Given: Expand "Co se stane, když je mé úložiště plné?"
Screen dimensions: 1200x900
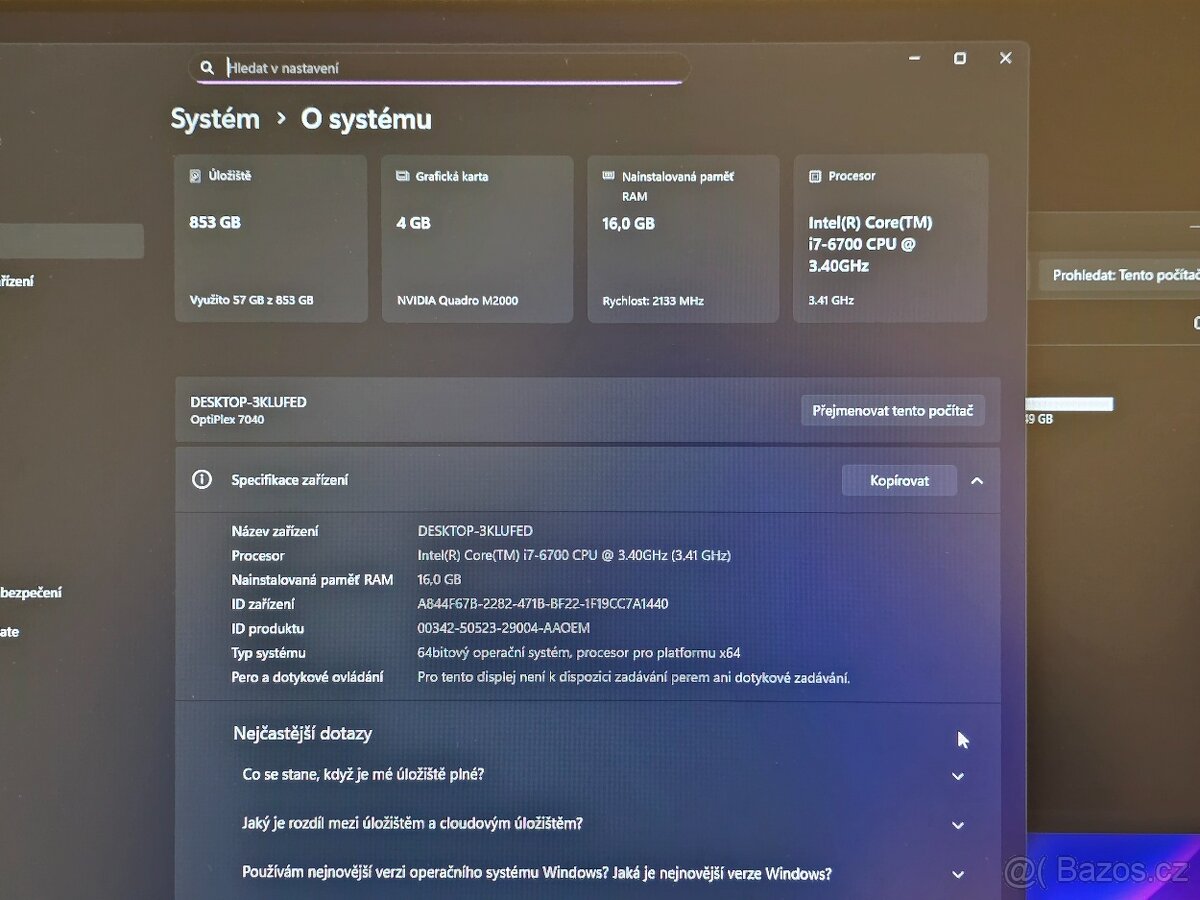Looking at the screenshot, I should coord(957,776).
